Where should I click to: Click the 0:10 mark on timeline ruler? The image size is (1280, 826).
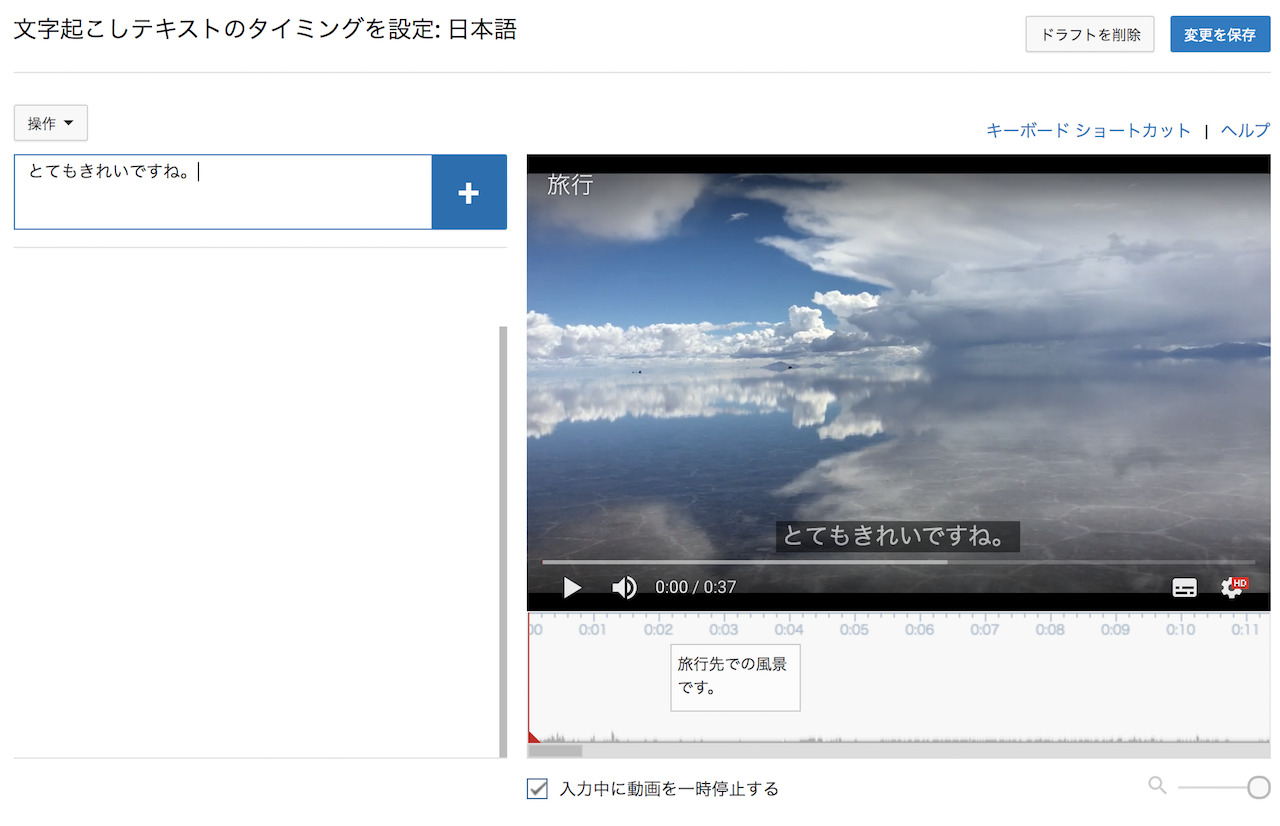point(1180,630)
